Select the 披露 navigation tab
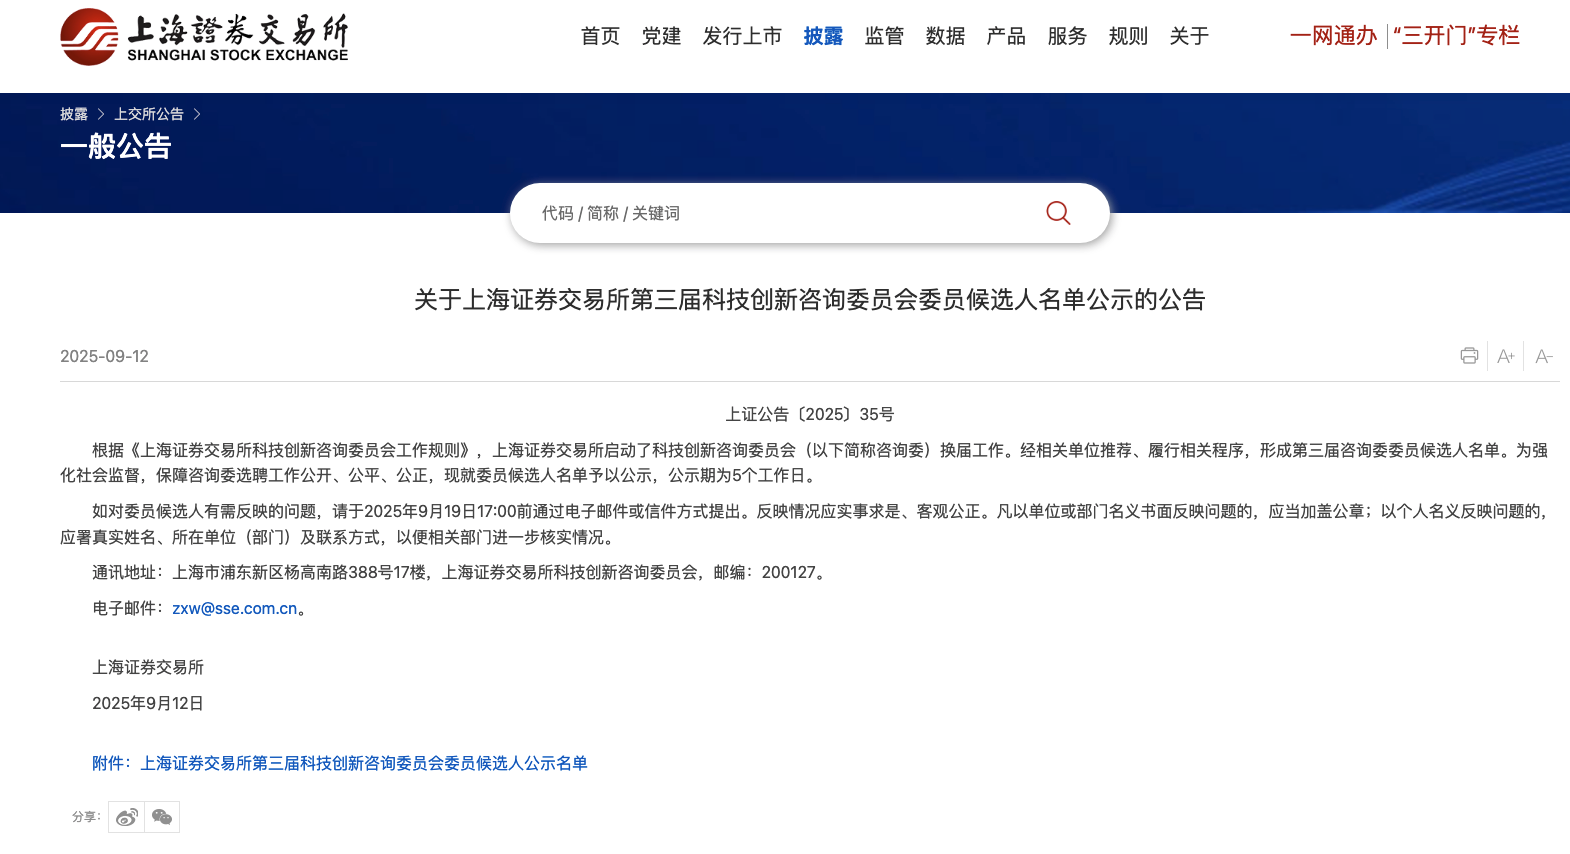The width and height of the screenshot is (1570, 854). (823, 36)
